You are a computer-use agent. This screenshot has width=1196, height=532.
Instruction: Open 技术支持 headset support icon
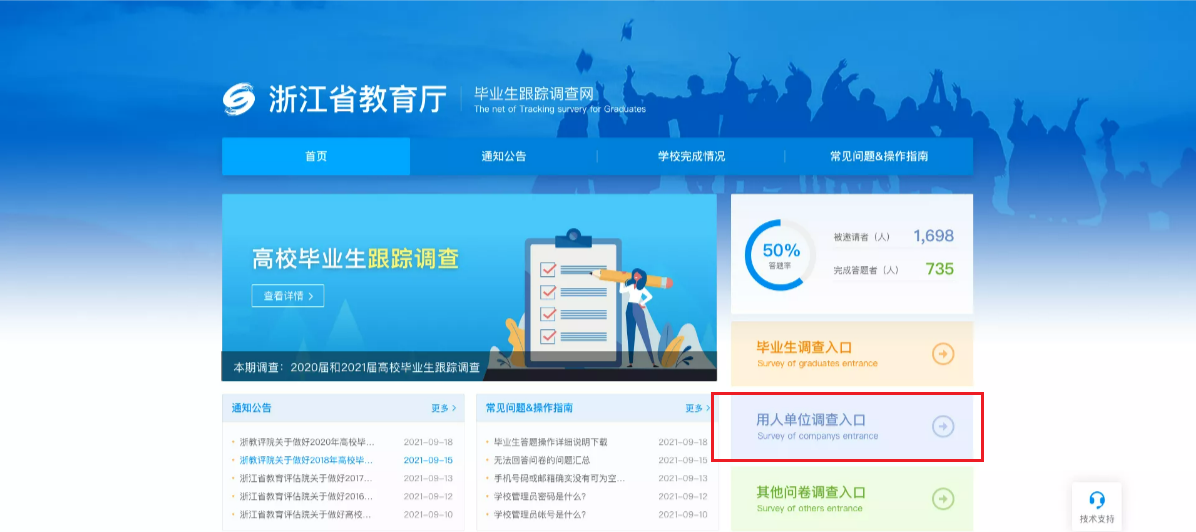pos(1096,501)
